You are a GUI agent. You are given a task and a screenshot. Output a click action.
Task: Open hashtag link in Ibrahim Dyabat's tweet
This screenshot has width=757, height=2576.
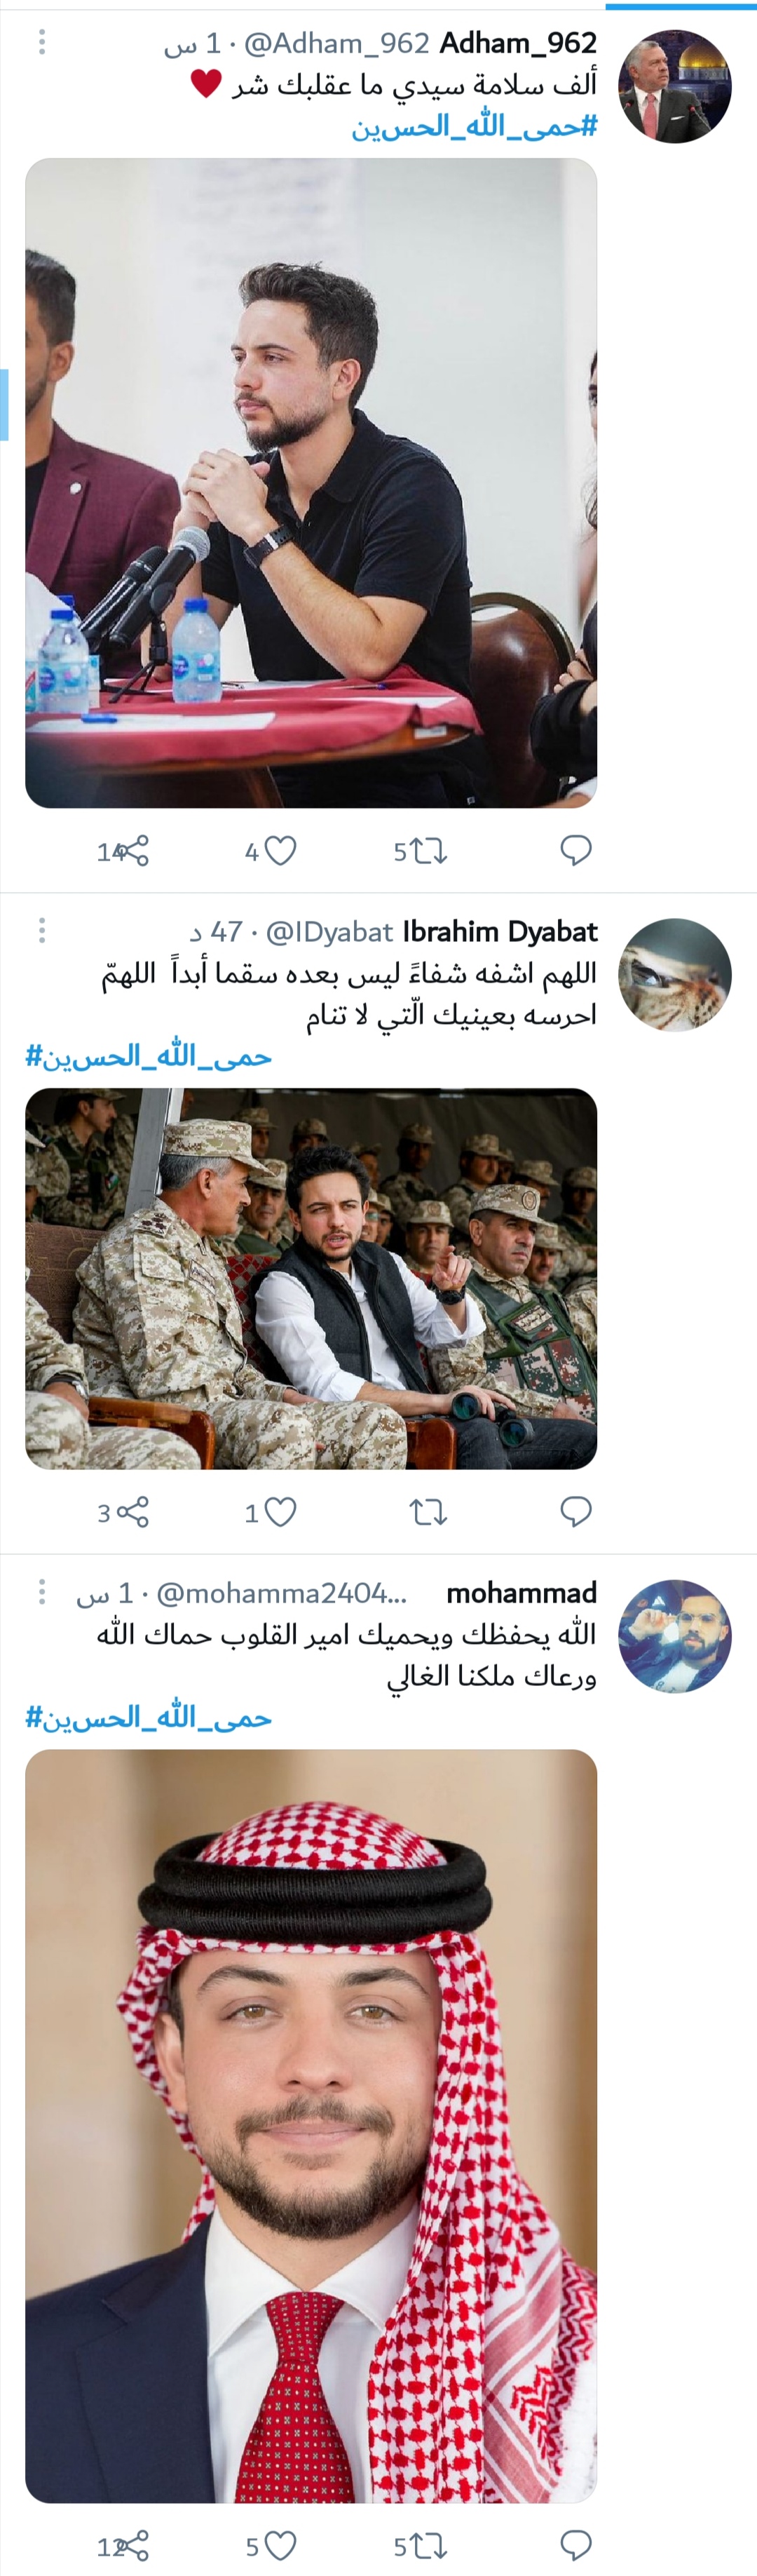148,1056
